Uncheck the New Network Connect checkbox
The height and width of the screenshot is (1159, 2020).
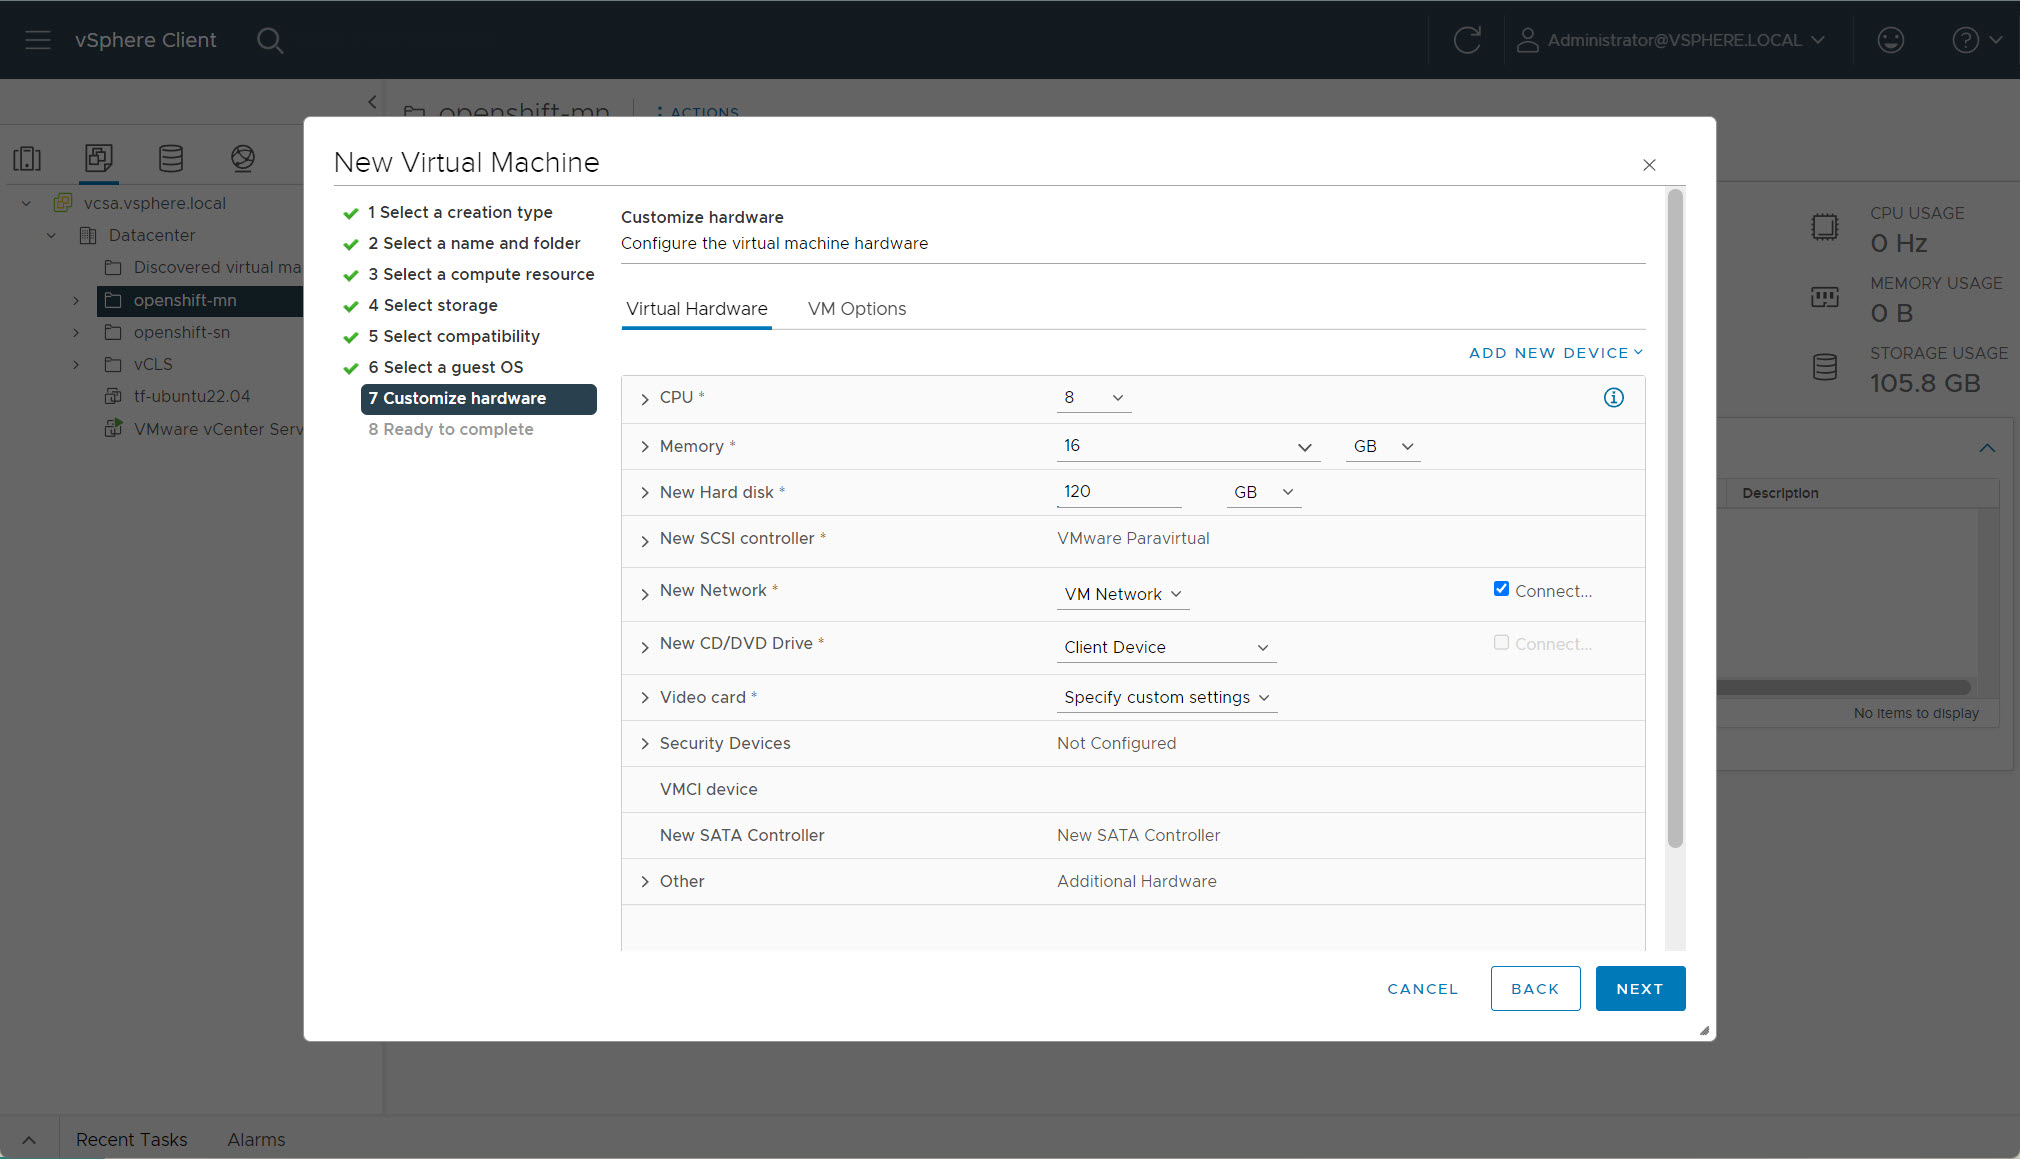tap(1501, 589)
